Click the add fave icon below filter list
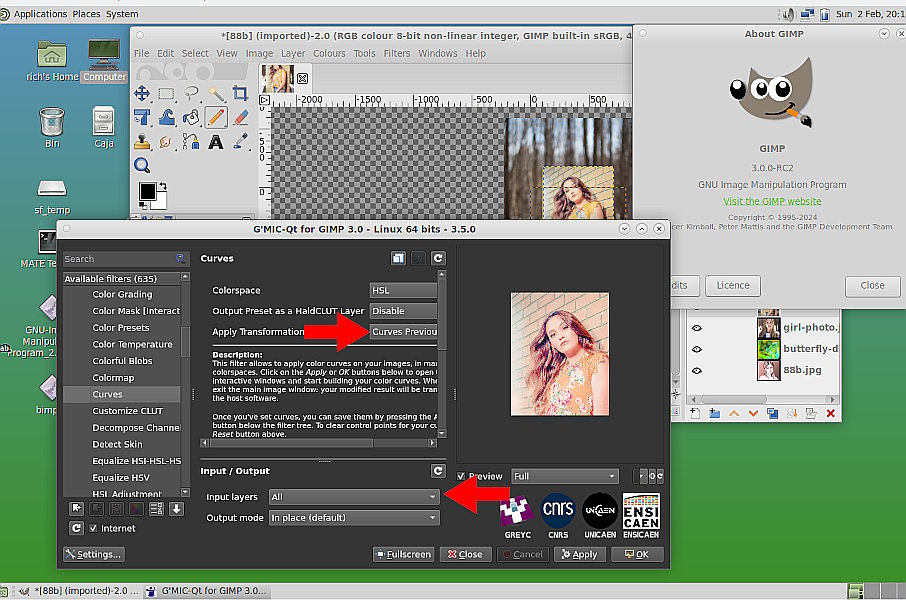The height and width of the screenshot is (600, 906). 76,509
